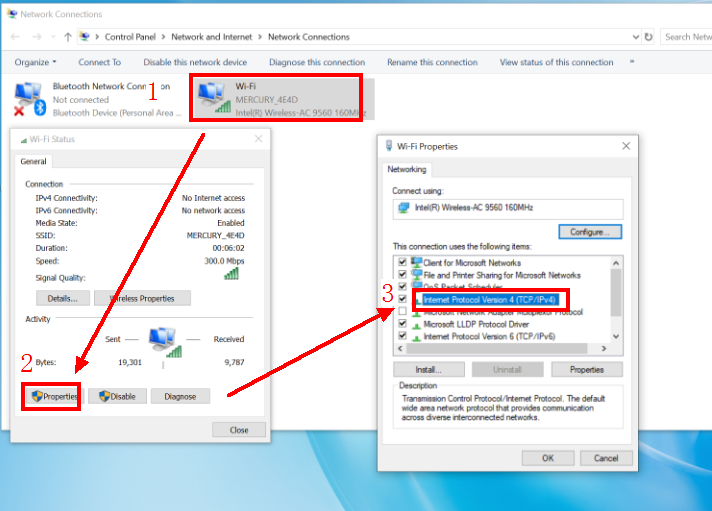Select the Networking tab
This screenshot has height=511, width=712.
coord(407,170)
